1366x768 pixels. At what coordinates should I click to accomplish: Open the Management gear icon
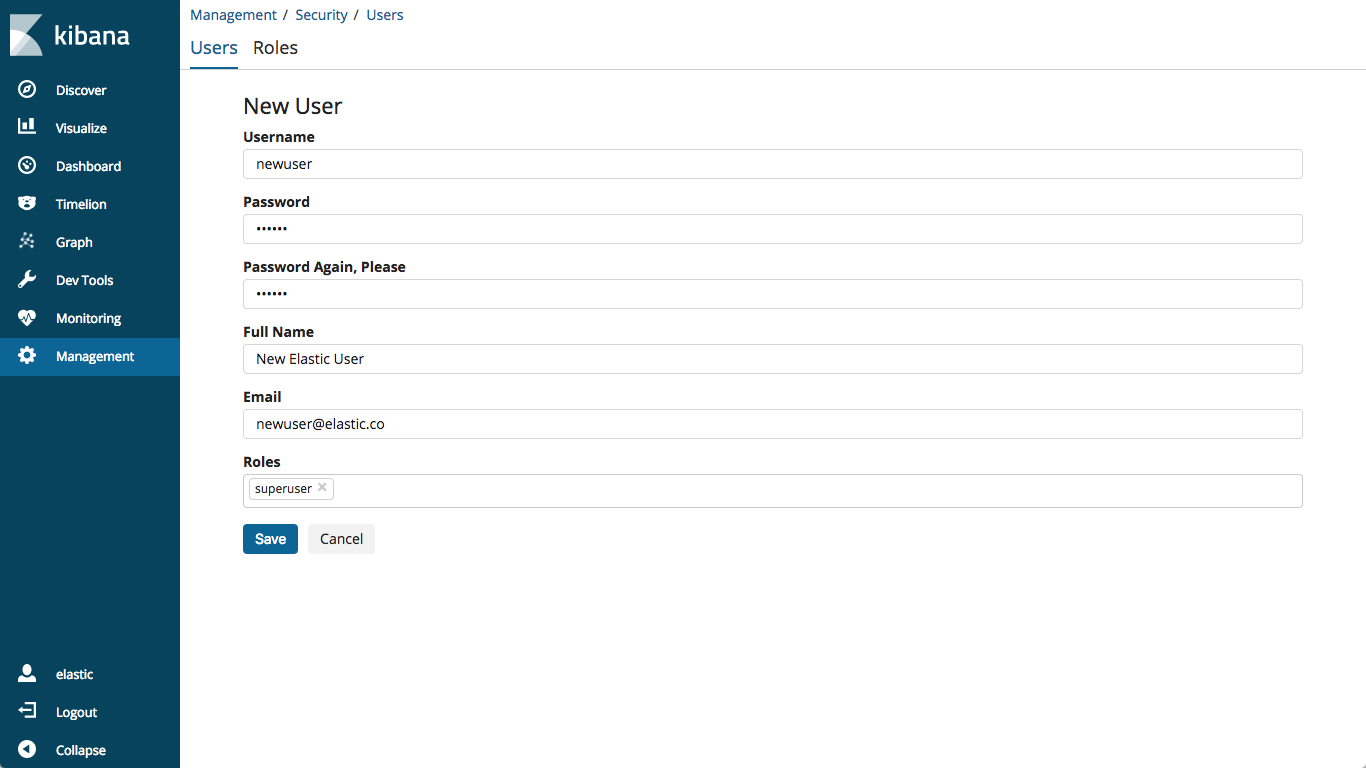tap(27, 355)
